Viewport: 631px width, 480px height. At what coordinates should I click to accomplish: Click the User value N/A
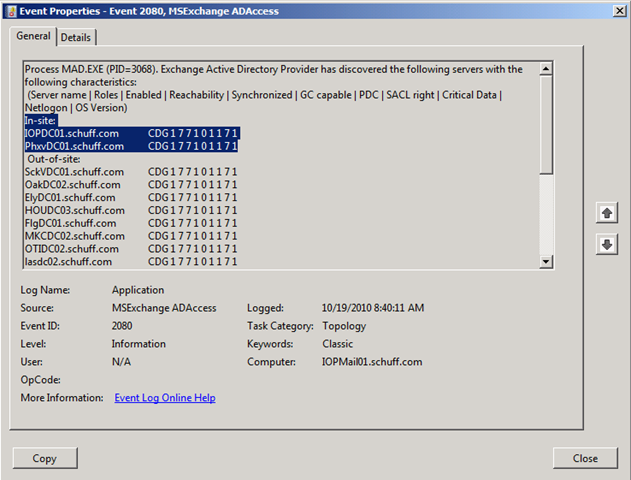pyautogui.click(x=121, y=362)
